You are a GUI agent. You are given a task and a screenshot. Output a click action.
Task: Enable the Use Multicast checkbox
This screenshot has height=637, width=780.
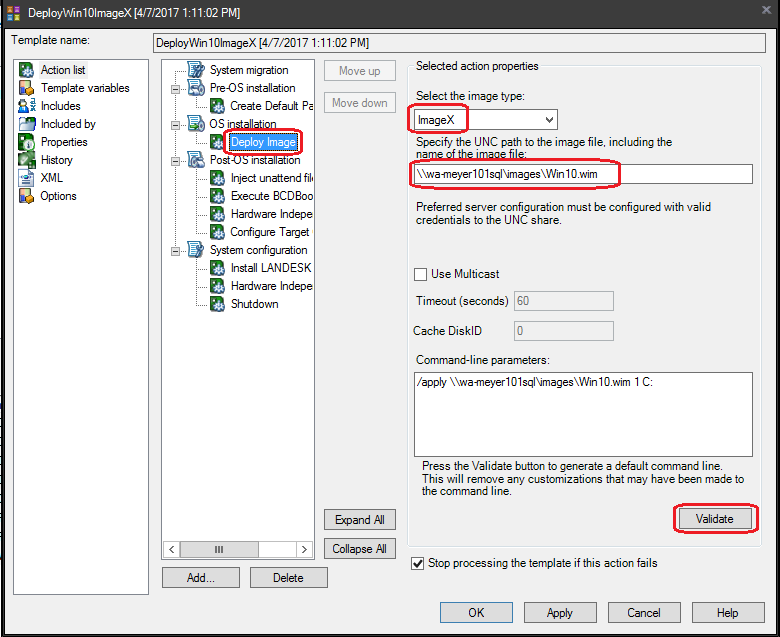pyautogui.click(x=420, y=274)
